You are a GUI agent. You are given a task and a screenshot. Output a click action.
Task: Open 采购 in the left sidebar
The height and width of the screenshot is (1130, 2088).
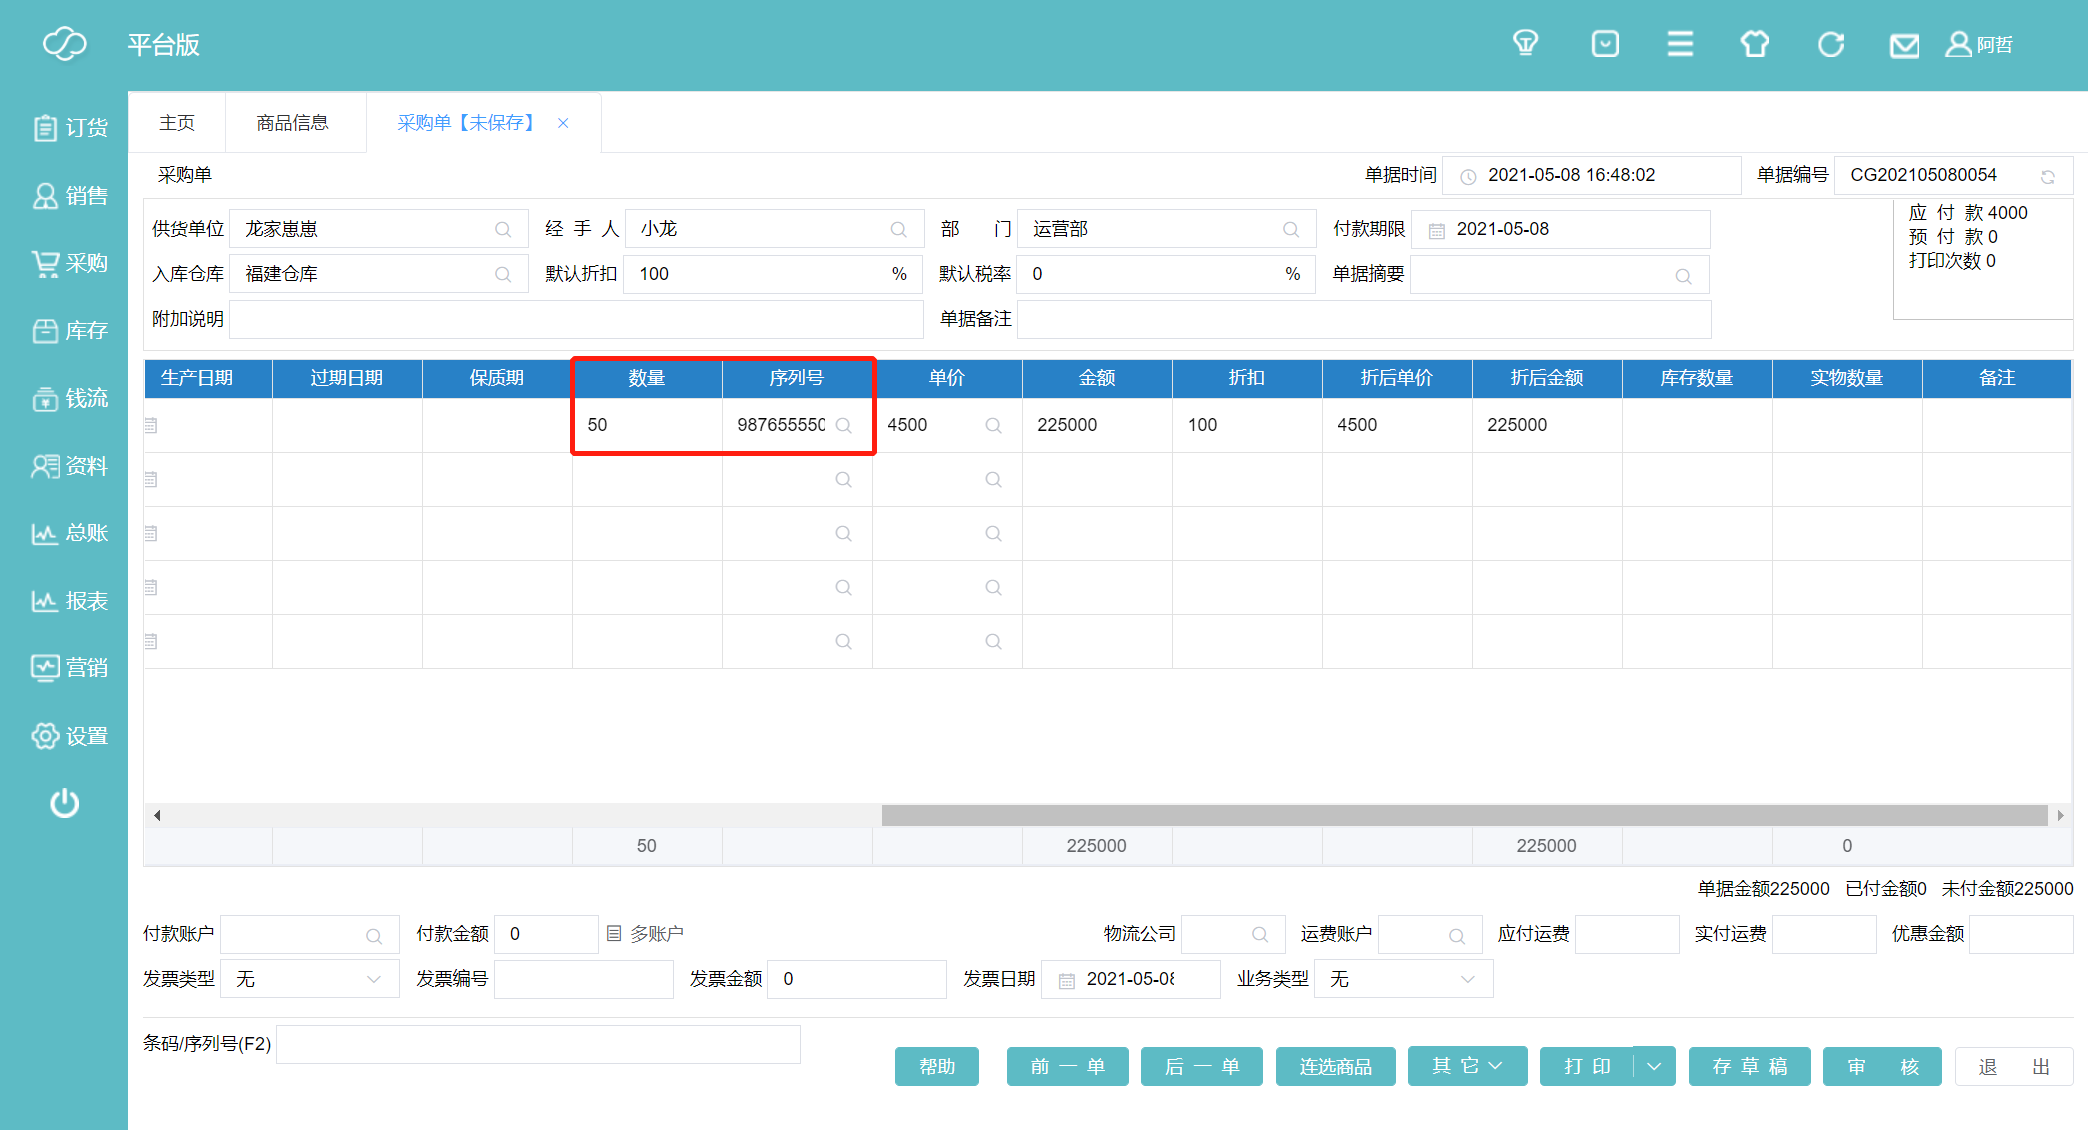point(68,263)
